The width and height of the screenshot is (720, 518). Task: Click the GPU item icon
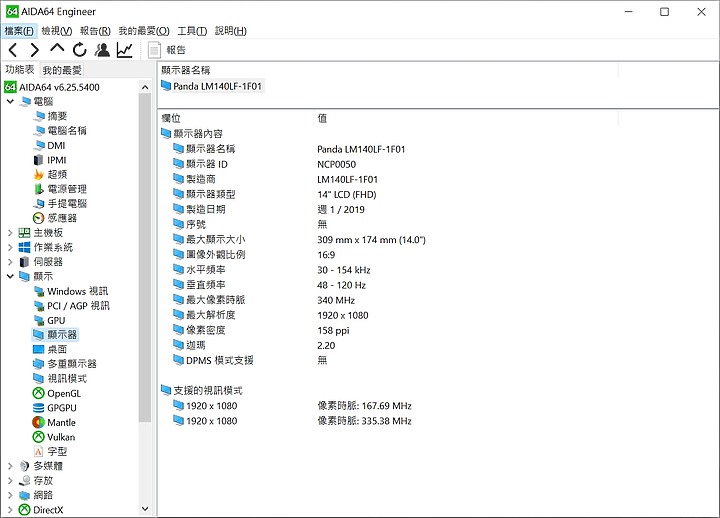point(39,320)
